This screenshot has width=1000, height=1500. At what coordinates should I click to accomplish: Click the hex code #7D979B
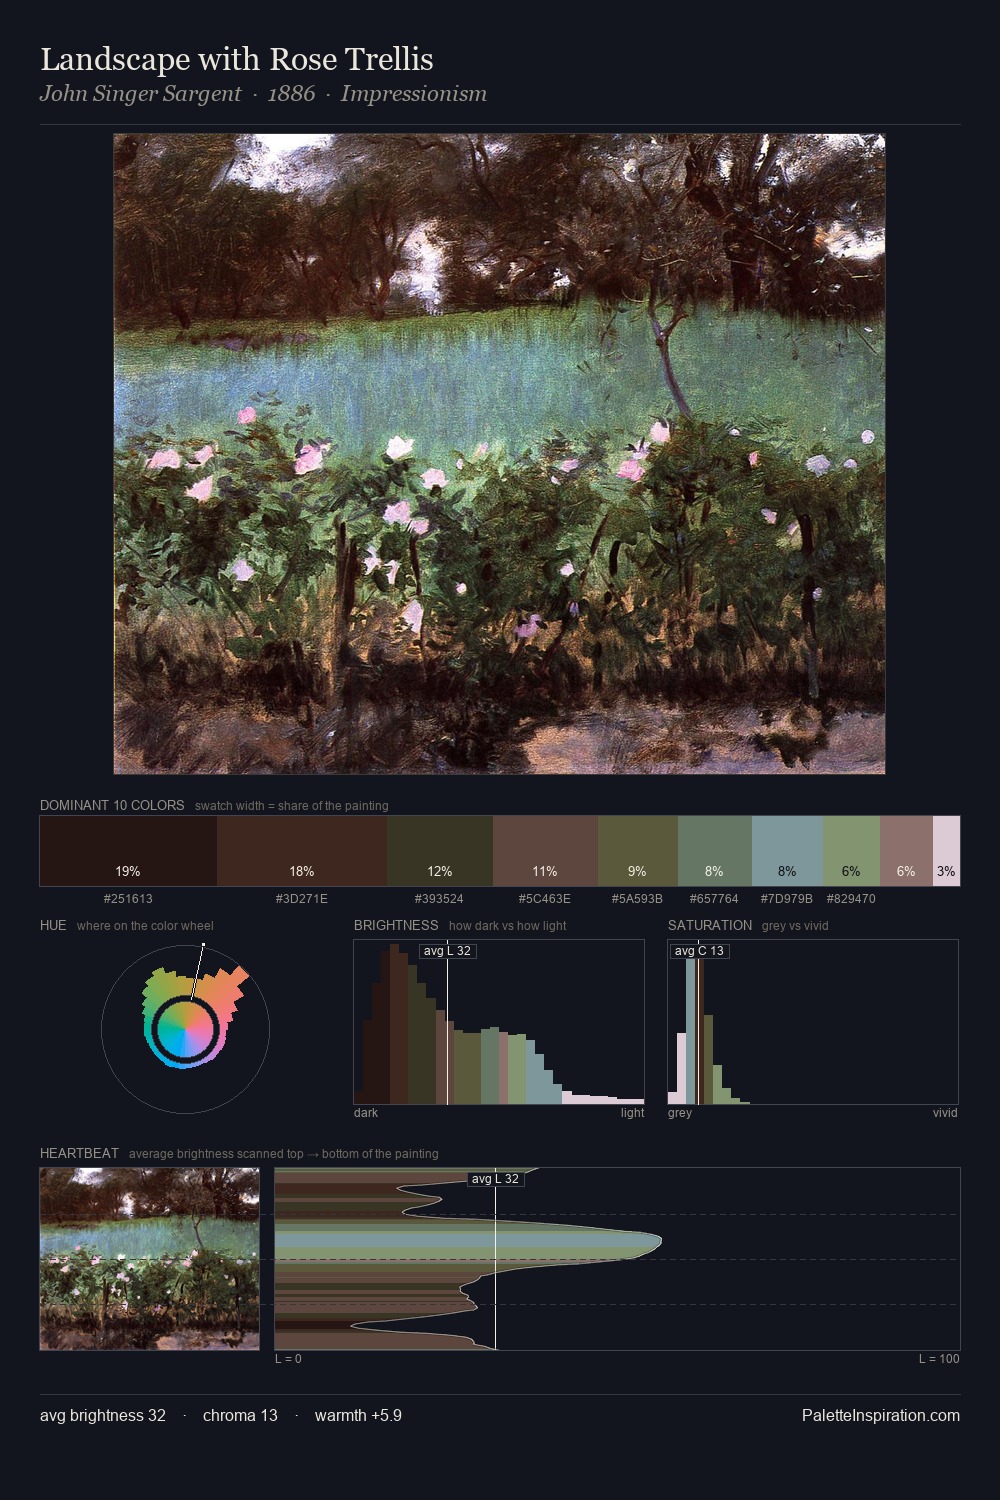(x=787, y=899)
